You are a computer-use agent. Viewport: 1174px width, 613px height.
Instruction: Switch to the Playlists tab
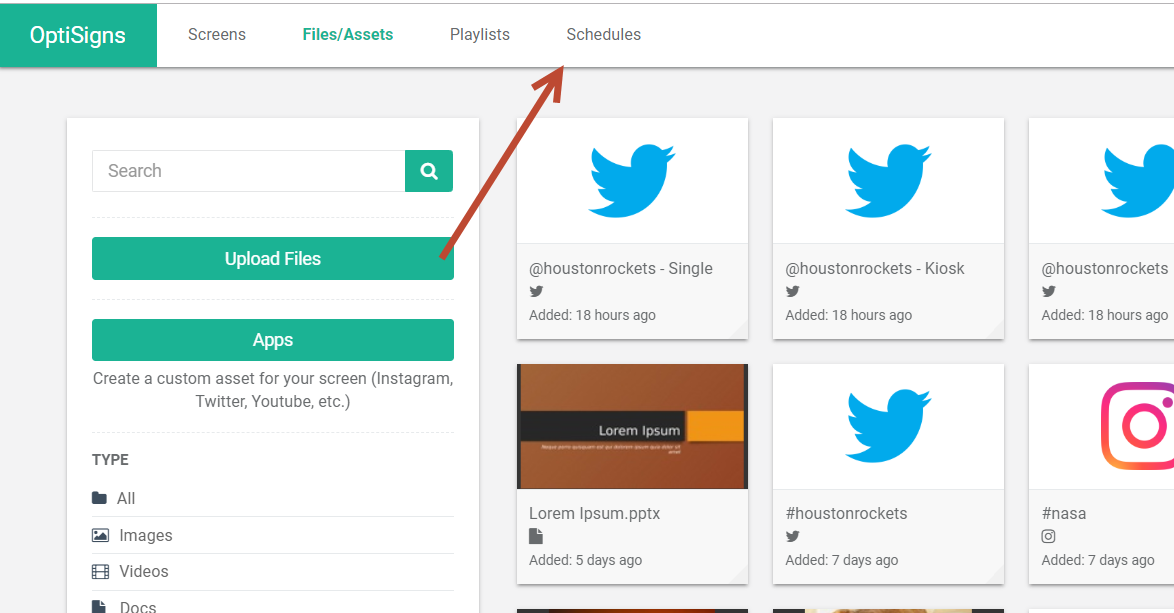pyautogui.click(x=480, y=34)
